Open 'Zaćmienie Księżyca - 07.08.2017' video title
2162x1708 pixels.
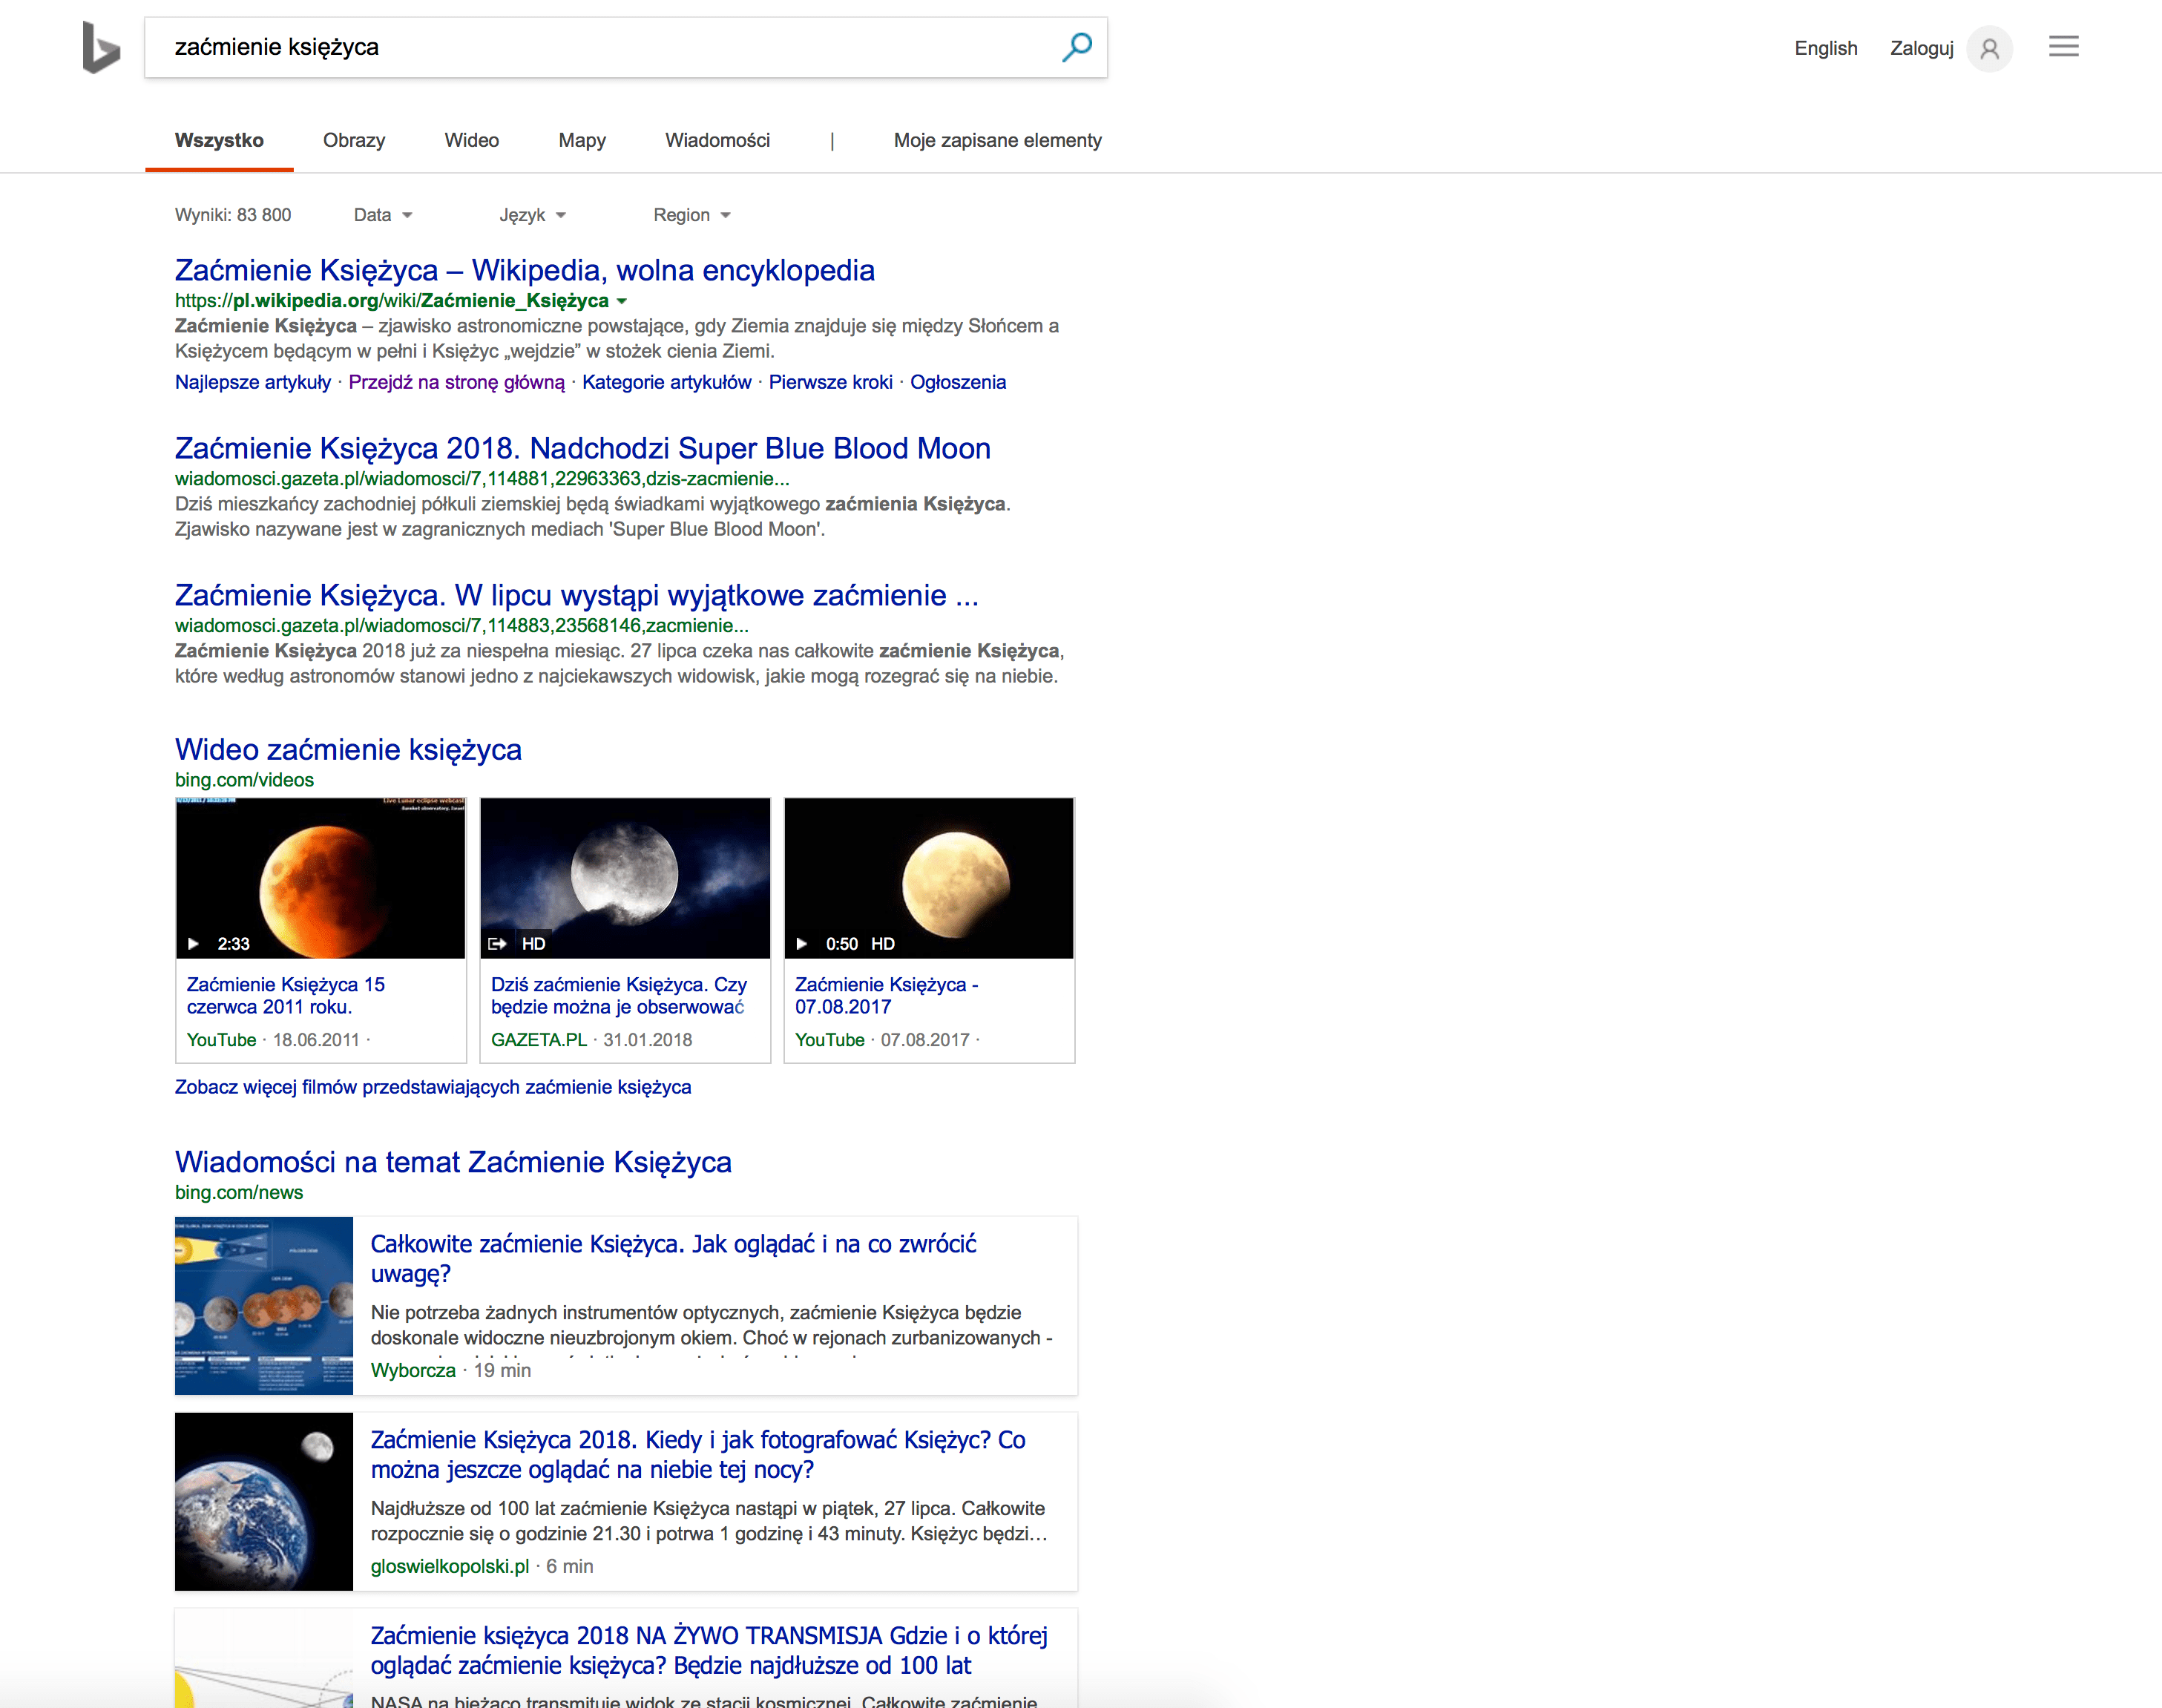[887, 995]
